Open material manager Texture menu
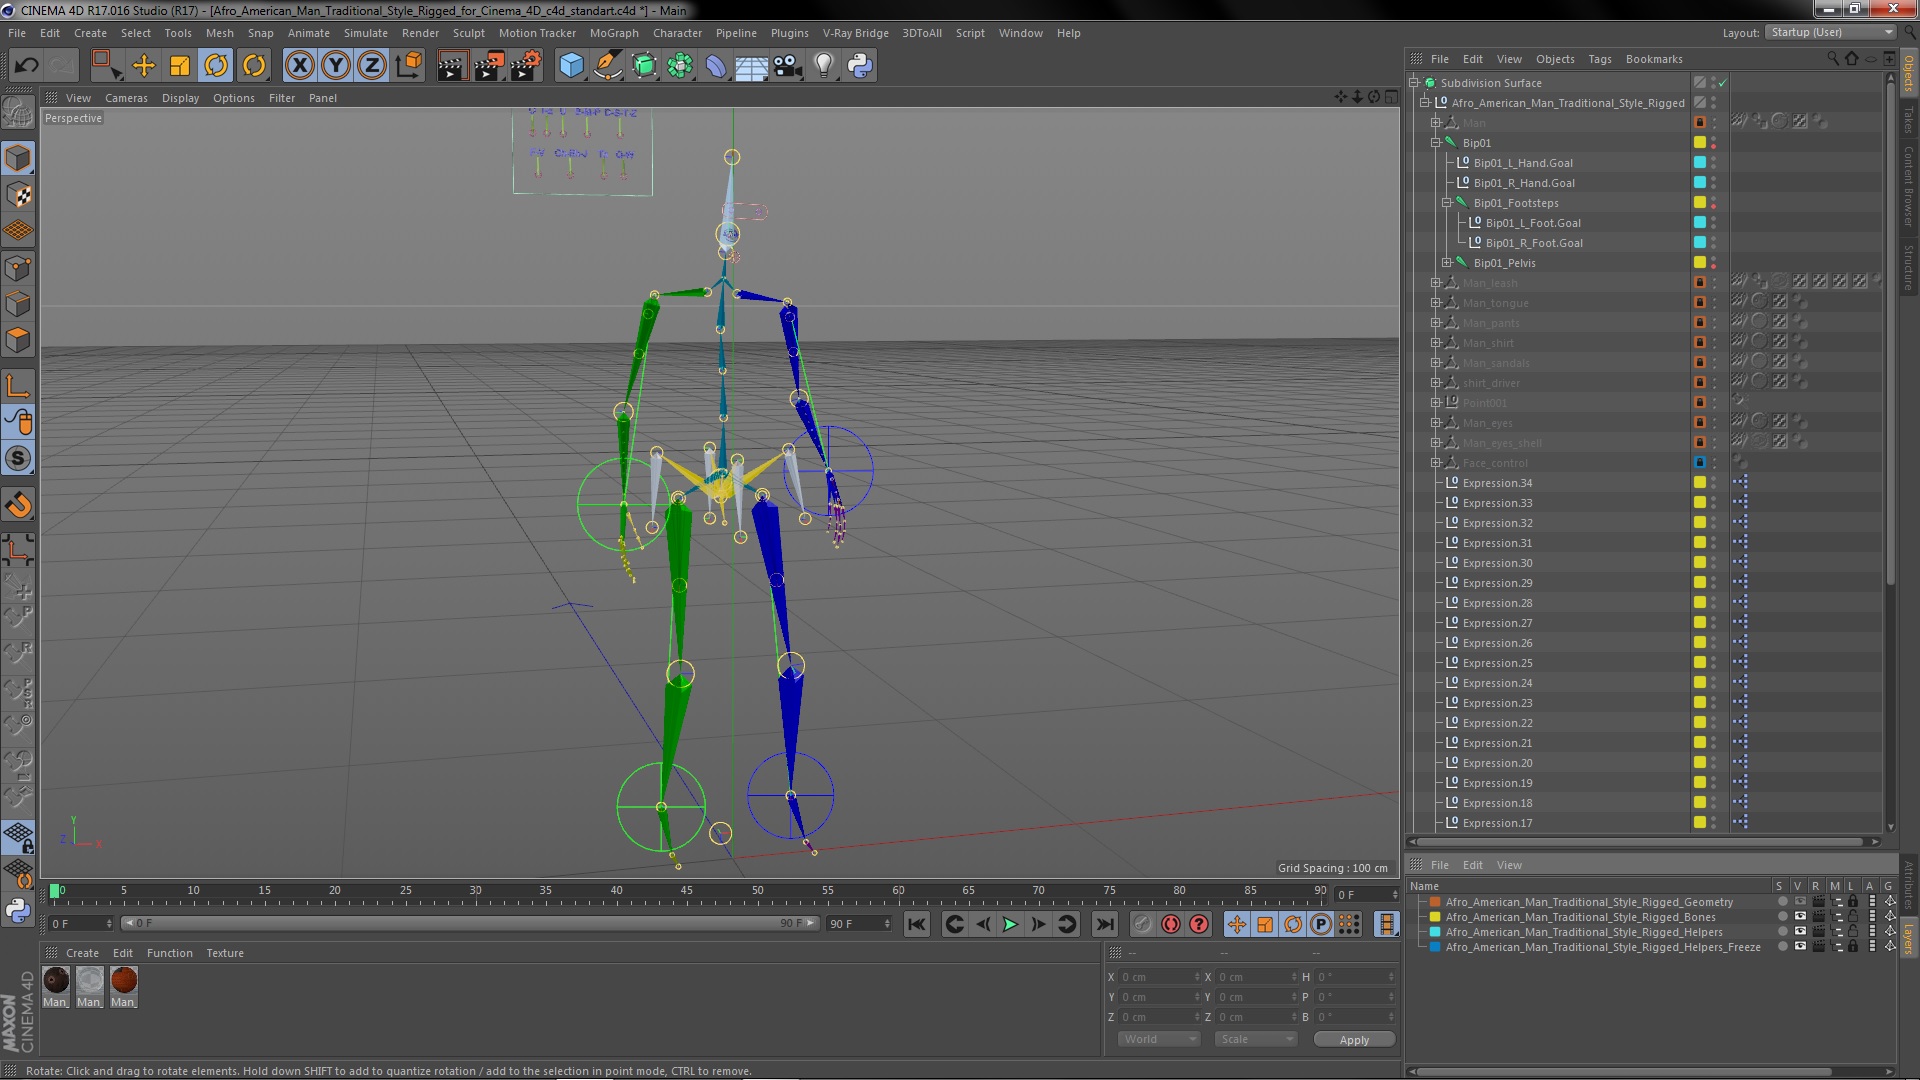 pyautogui.click(x=225, y=953)
